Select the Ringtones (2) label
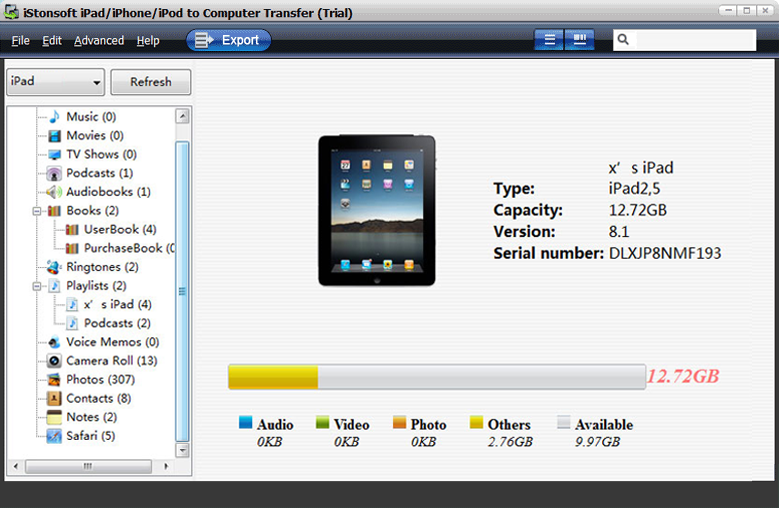780x513 pixels. [x=102, y=267]
